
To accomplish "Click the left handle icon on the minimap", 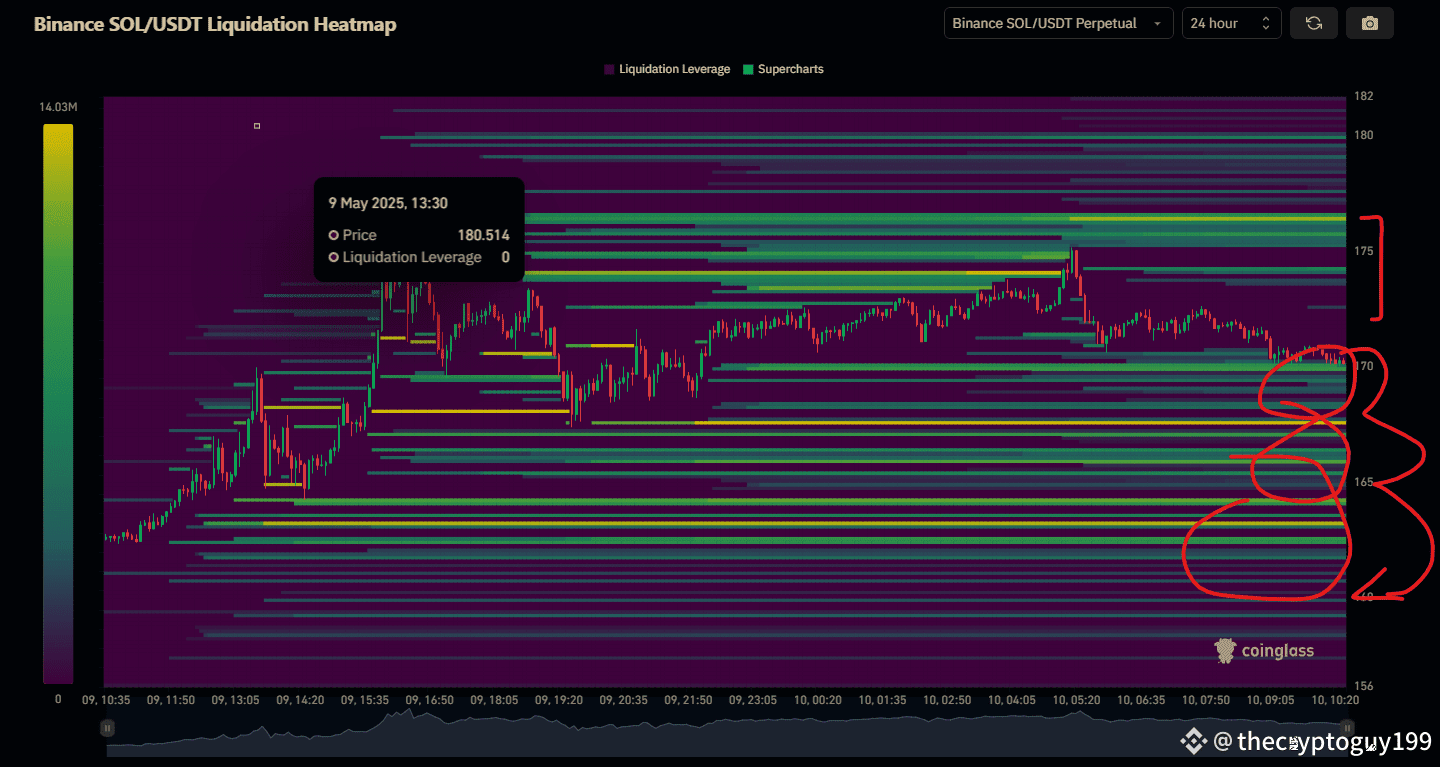I will (107, 728).
